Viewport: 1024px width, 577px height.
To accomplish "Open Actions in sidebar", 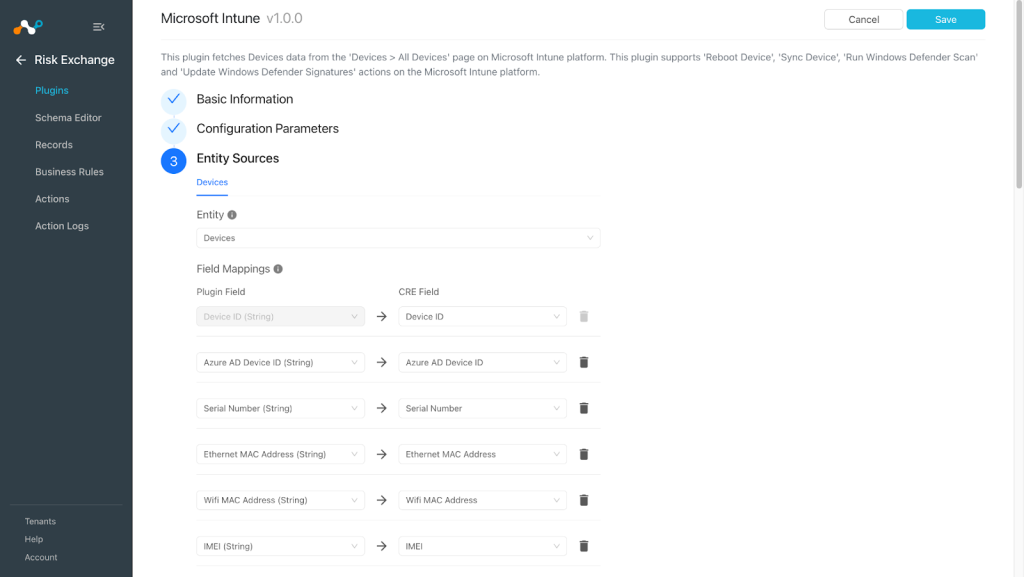I will point(52,199).
